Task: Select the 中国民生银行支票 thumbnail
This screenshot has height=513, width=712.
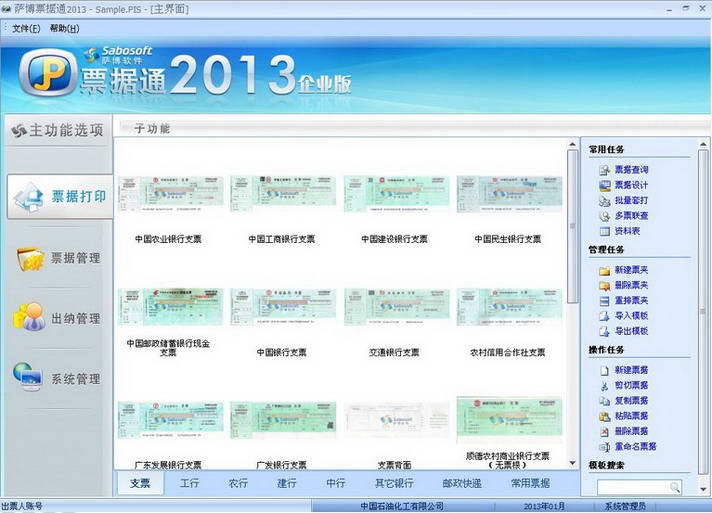Action: pos(509,194)
